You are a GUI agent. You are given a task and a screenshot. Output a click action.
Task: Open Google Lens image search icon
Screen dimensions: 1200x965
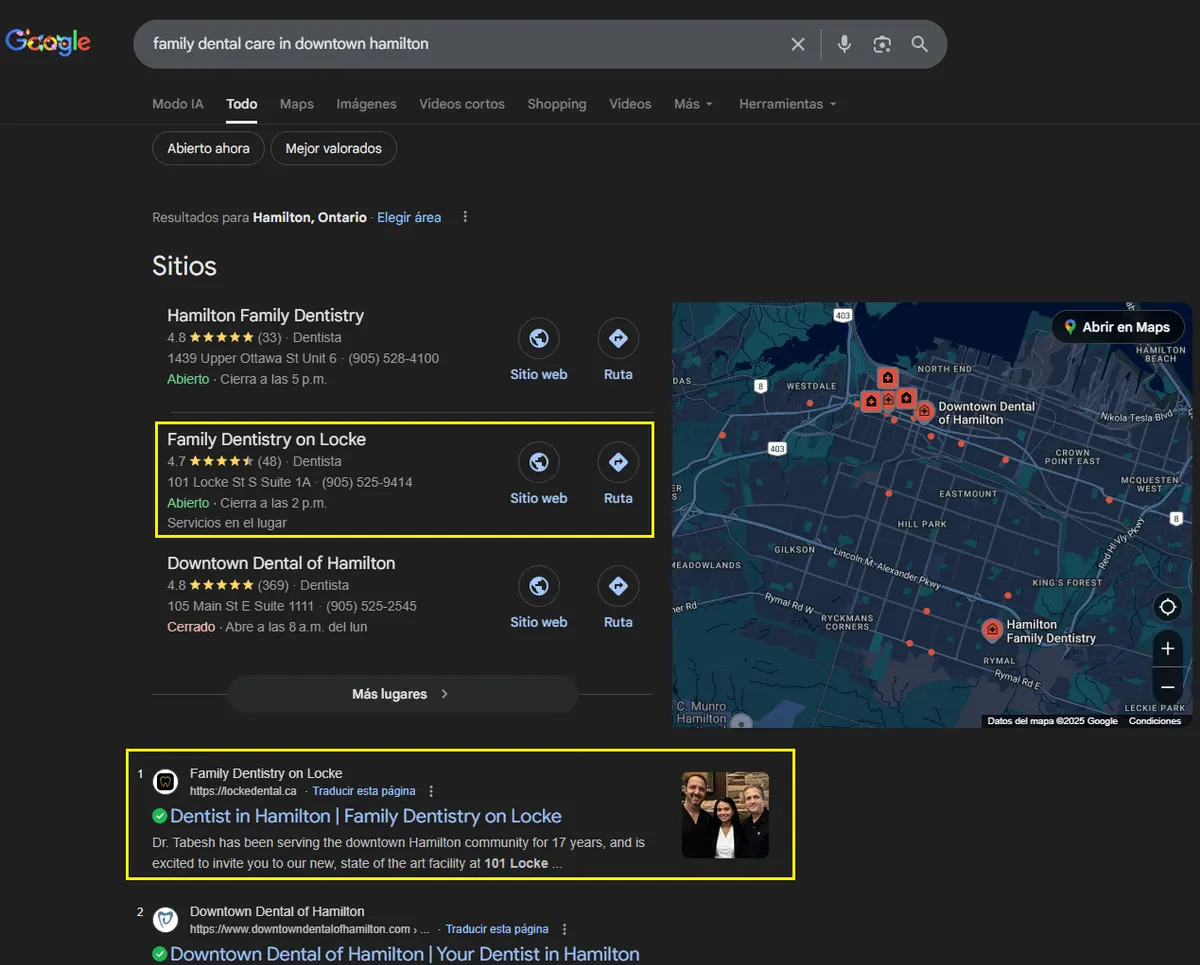point(882,44)
